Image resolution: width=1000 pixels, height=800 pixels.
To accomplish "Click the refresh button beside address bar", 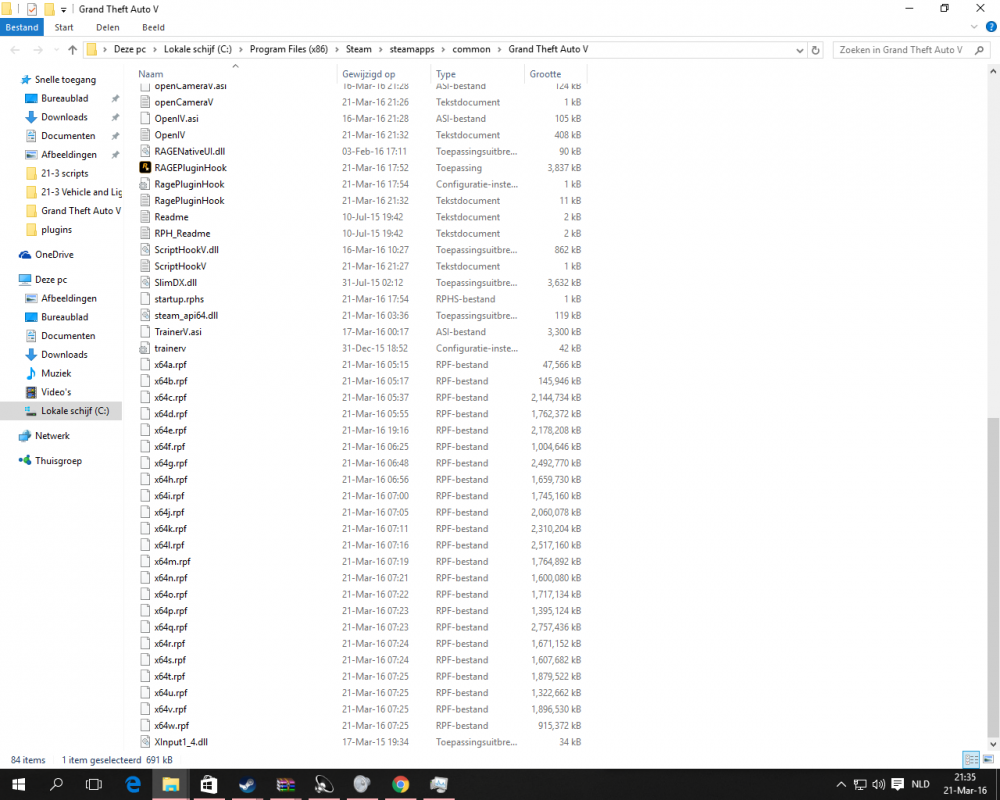I will click(x=816, y=50).
